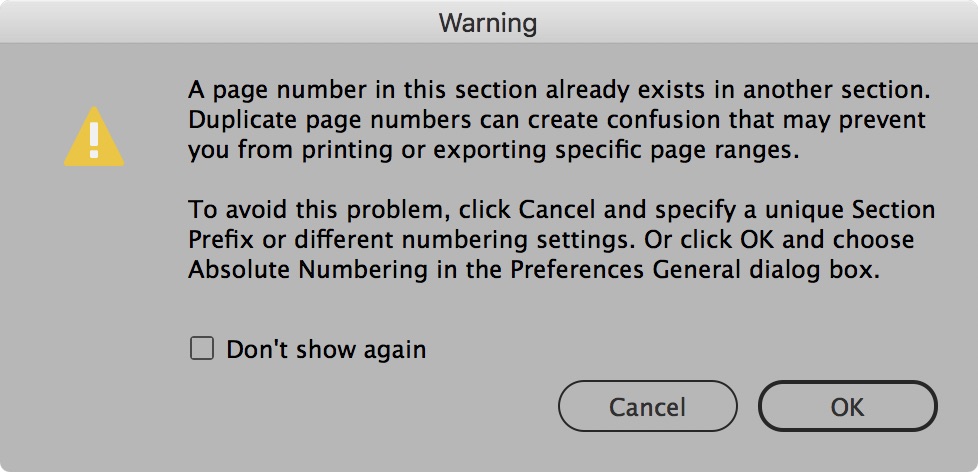
Task: Click the line starting "Duplicate page numbers"
Action: tap(557, 121)
